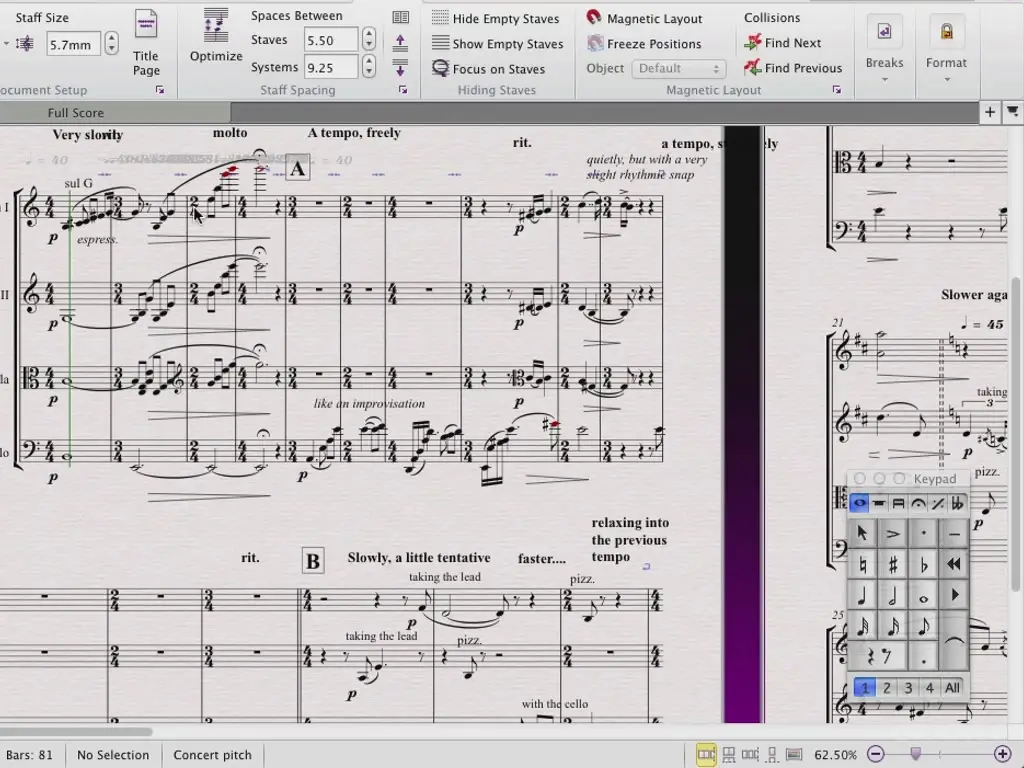Apply a natural sign on the Keypad

[862, 564]
